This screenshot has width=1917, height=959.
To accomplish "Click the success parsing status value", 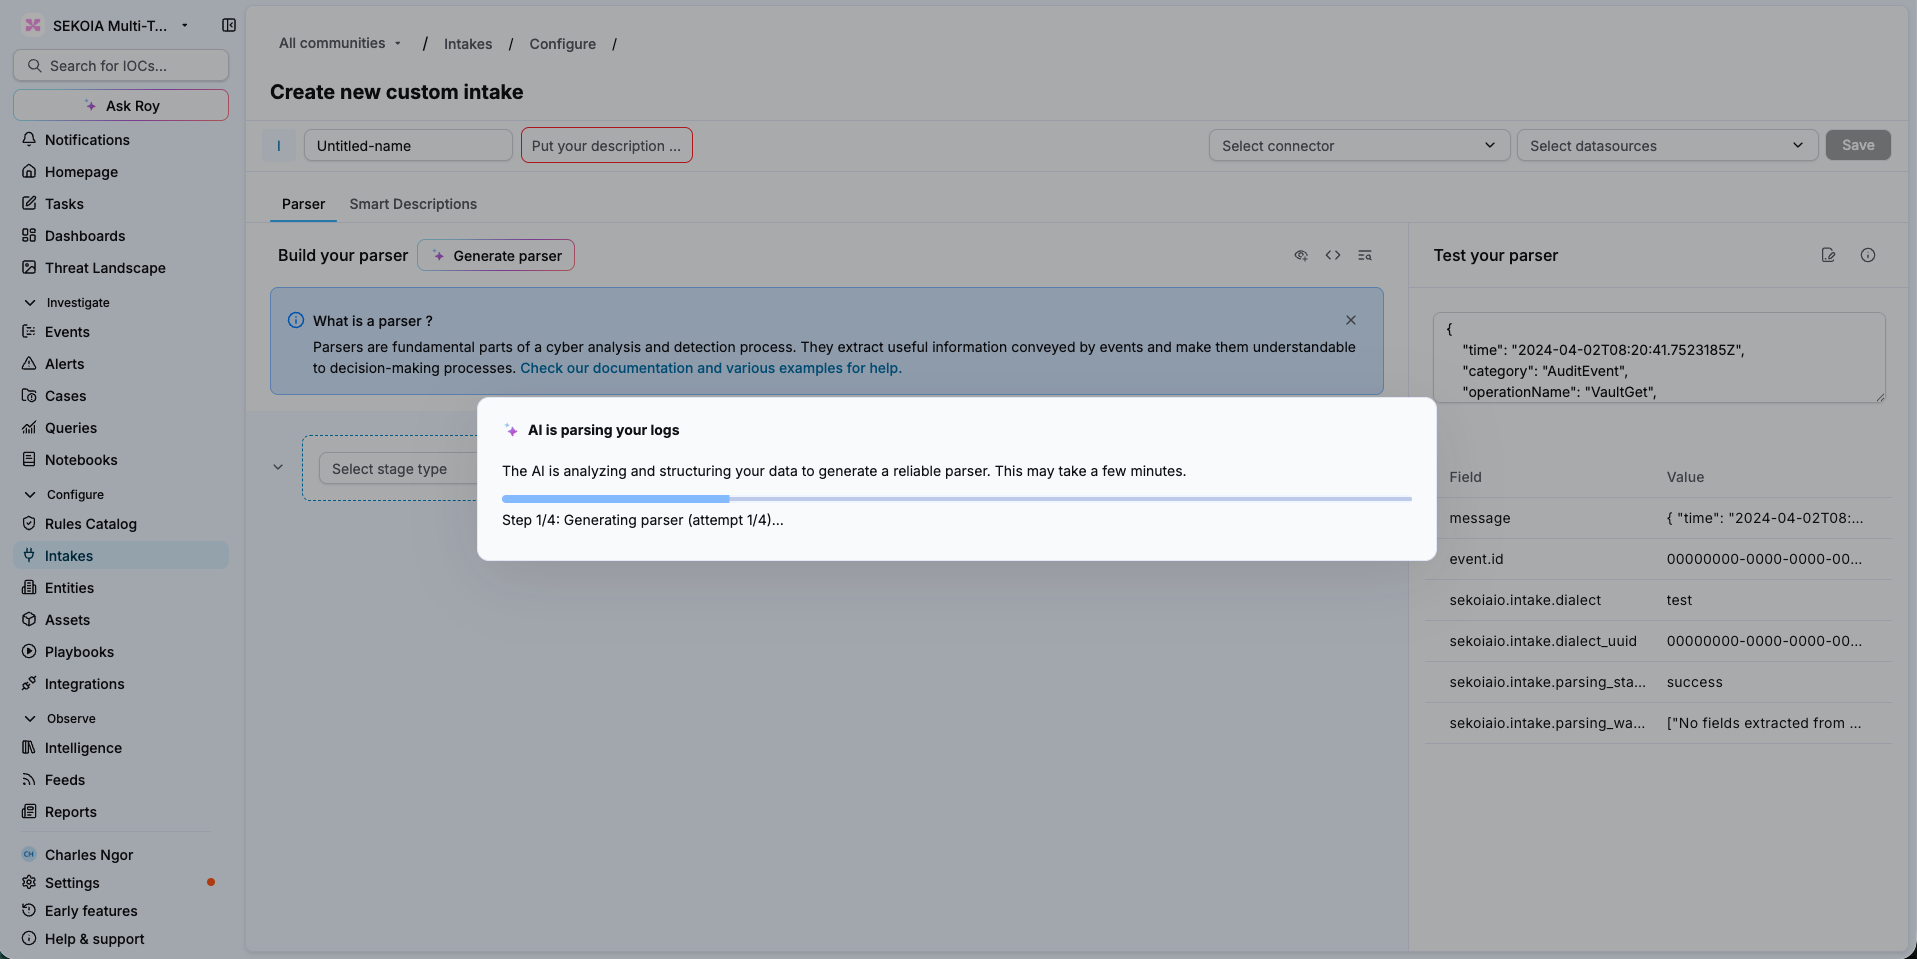I will 1694,682.
